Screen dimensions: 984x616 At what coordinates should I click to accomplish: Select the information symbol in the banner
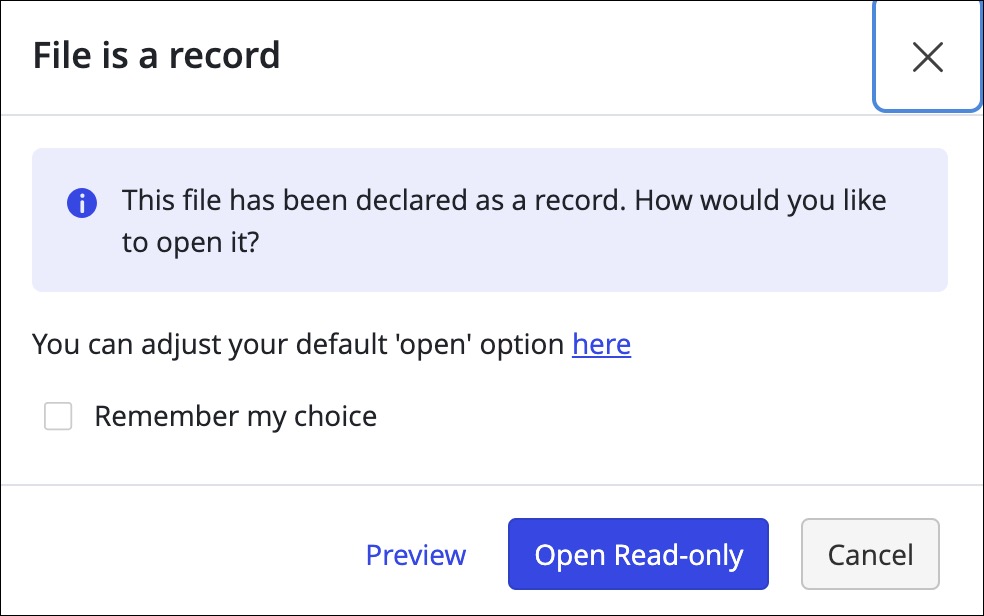[x=82, y=202]
